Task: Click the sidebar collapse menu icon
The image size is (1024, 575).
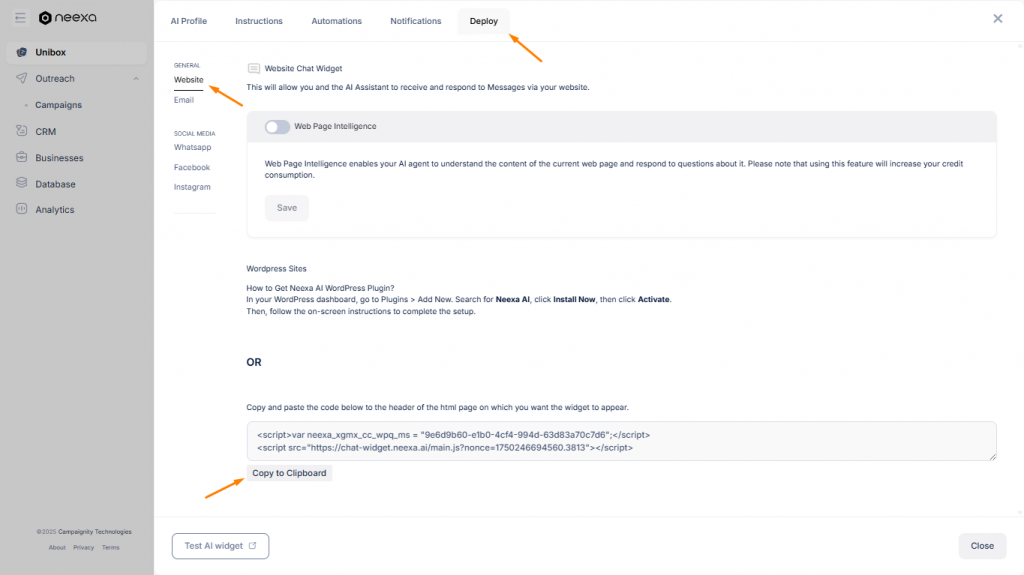Action: 20,18
